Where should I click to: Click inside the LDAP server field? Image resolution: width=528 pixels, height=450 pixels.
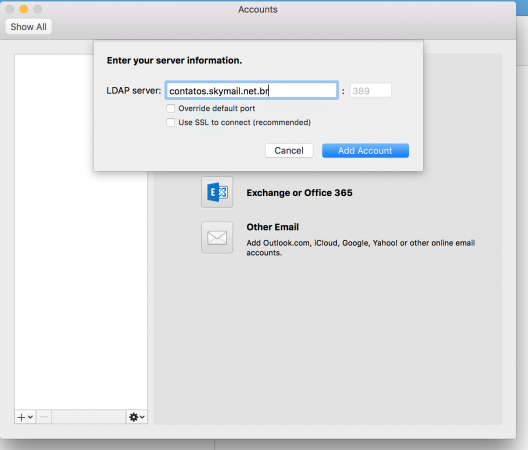[252, 91]
